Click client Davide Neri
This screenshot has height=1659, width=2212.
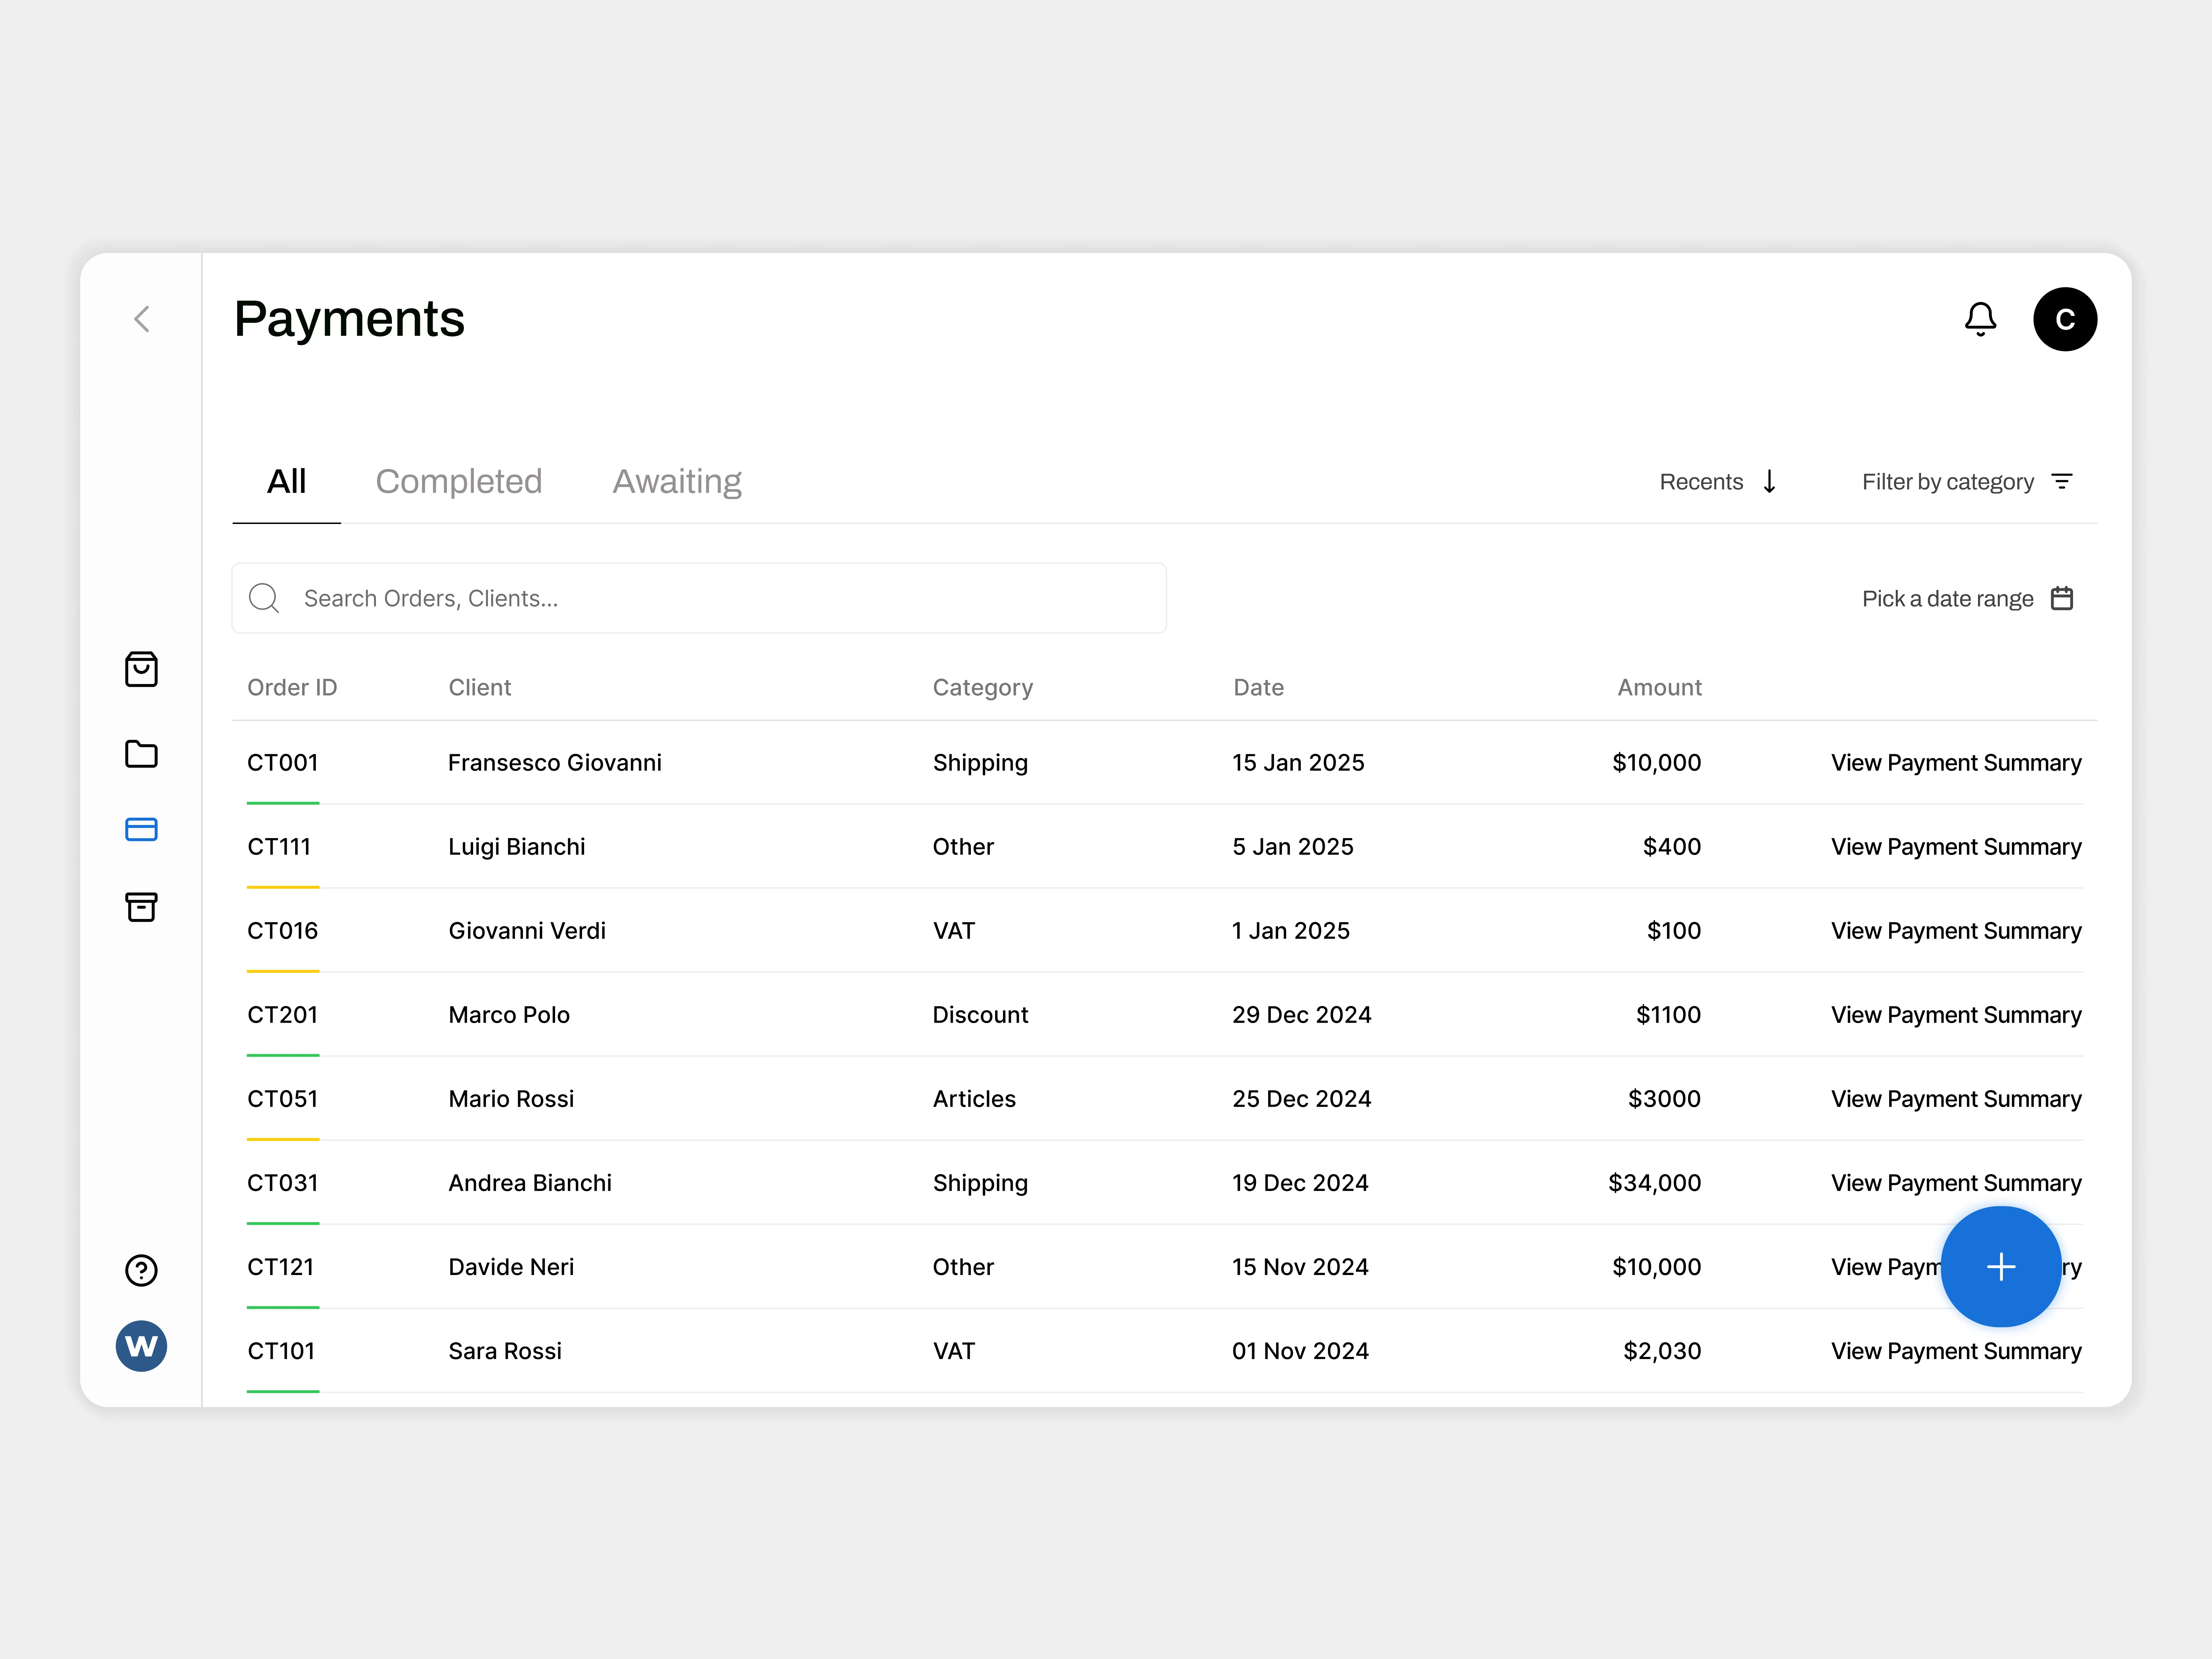click(511, 1267)
